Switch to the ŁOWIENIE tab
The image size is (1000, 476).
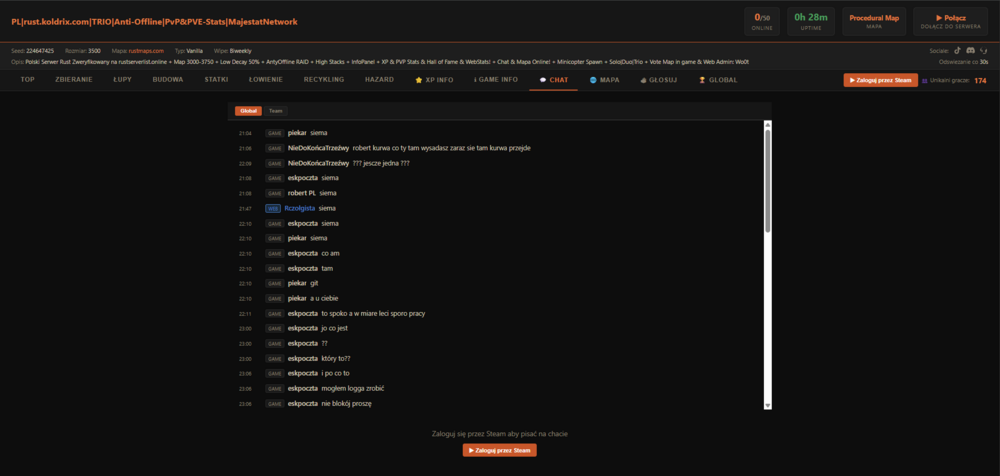tap(265, 80)
